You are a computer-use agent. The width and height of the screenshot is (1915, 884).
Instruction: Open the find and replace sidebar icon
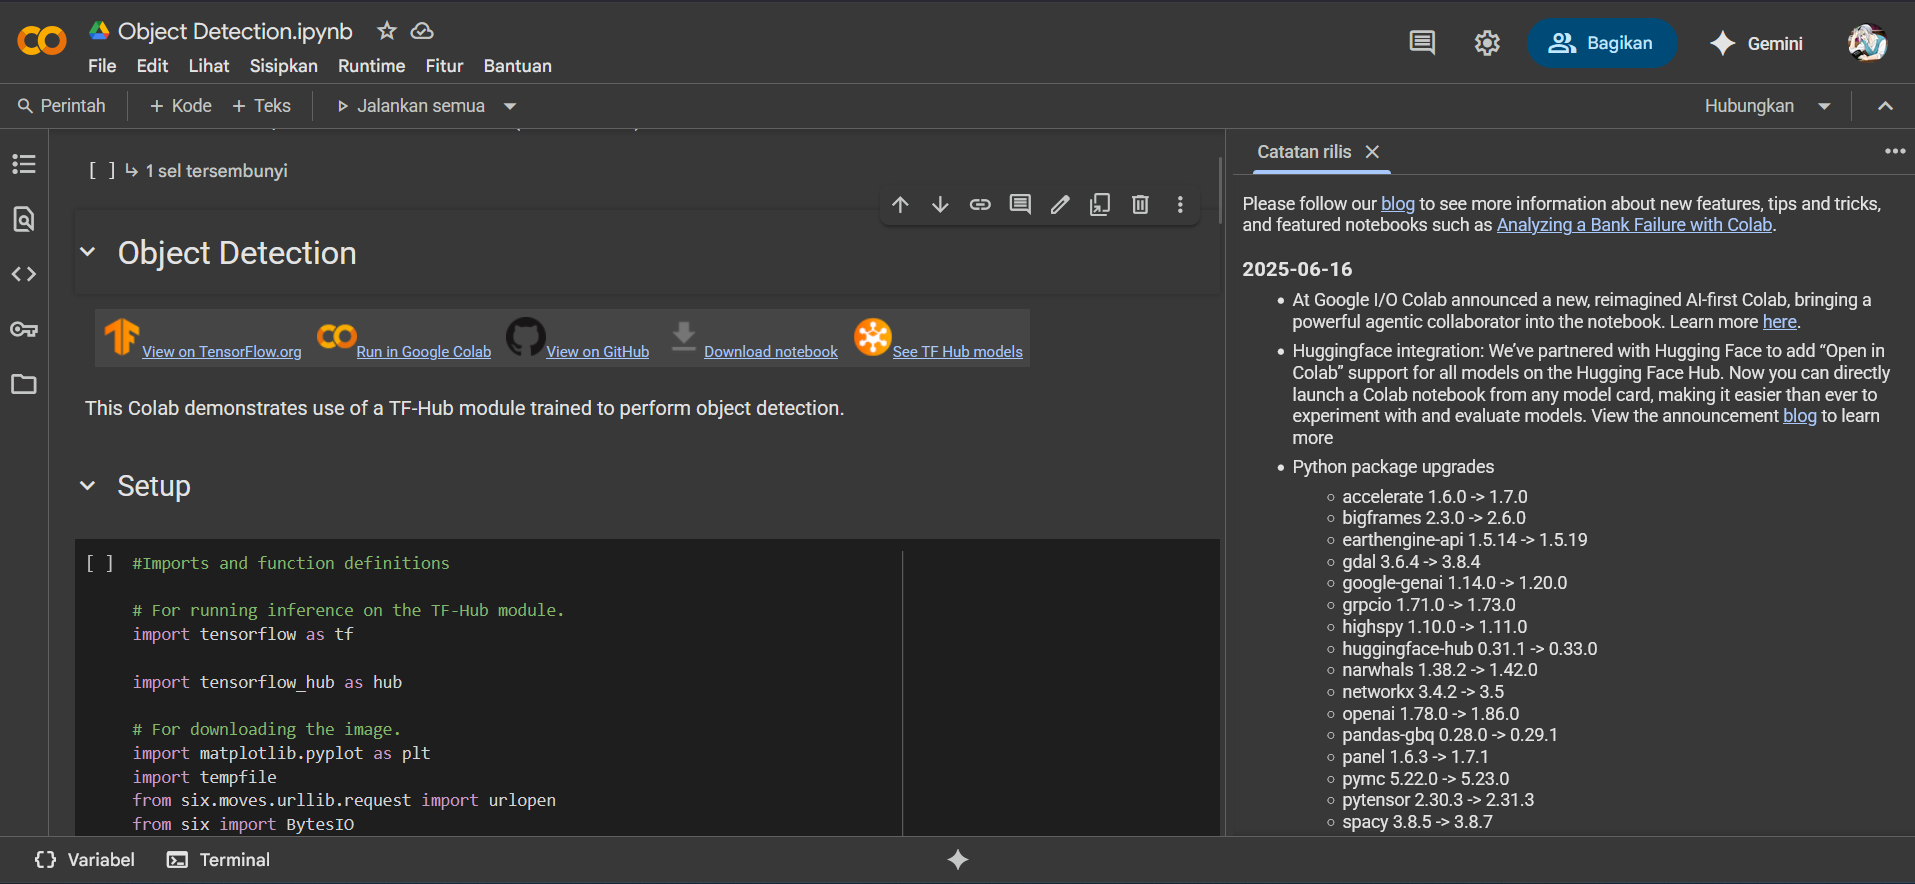point(24,219)
